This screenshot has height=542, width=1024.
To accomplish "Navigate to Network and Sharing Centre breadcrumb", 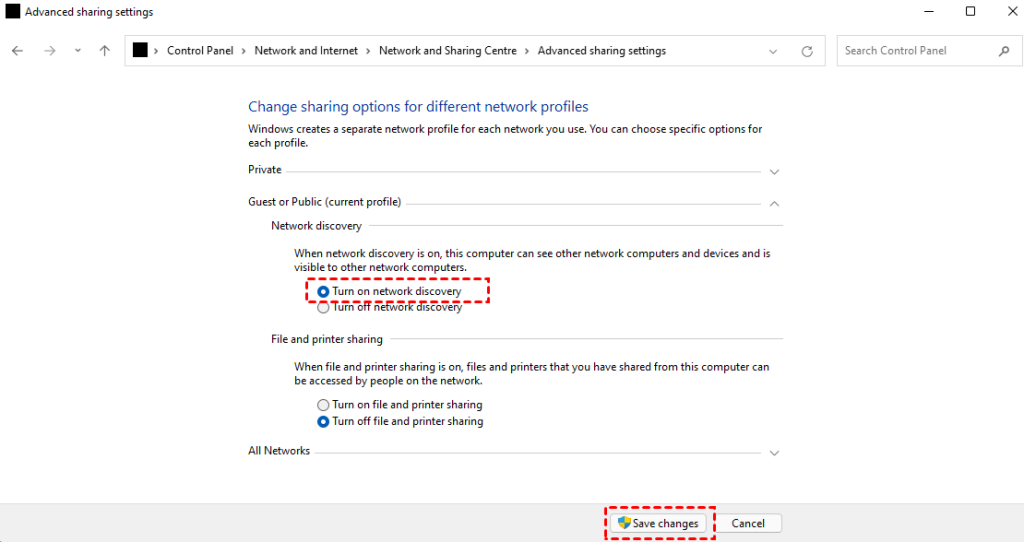I will point(447,51).
